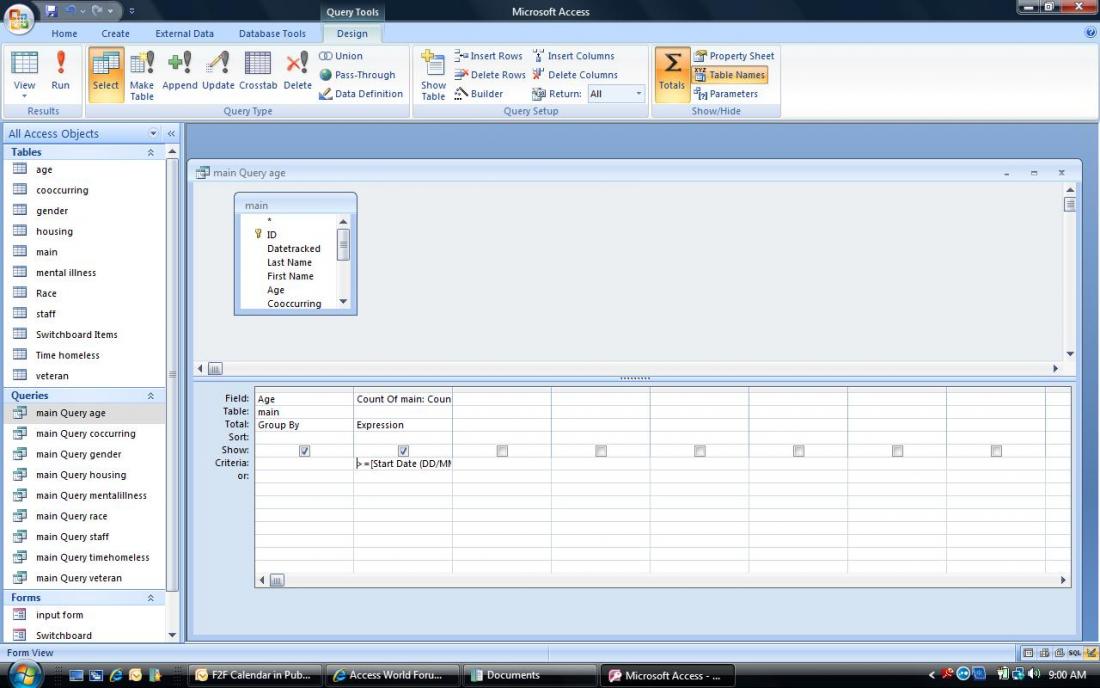Check Show box in third grid column
The height and width of the screenshot is (688, 1100).
click(502, 451)
